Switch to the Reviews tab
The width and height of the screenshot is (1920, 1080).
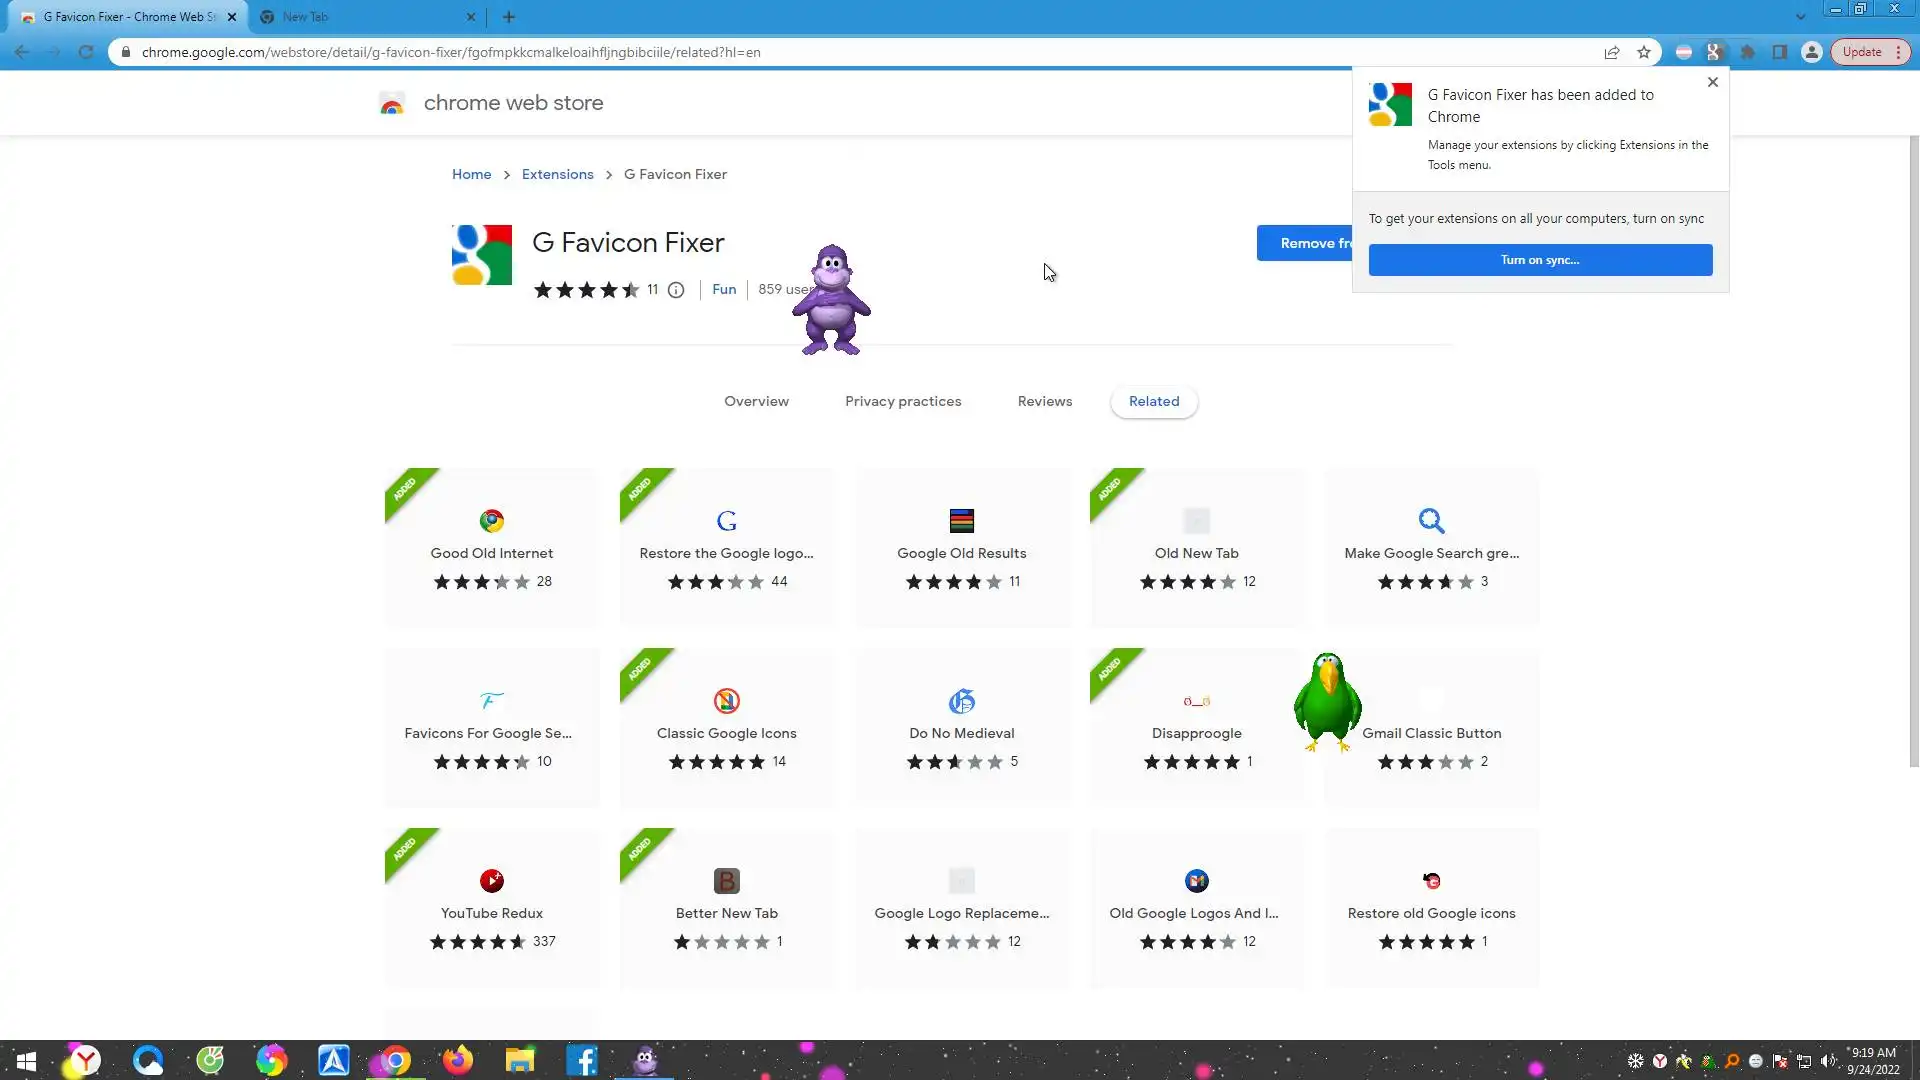(x=1044, y=401)
